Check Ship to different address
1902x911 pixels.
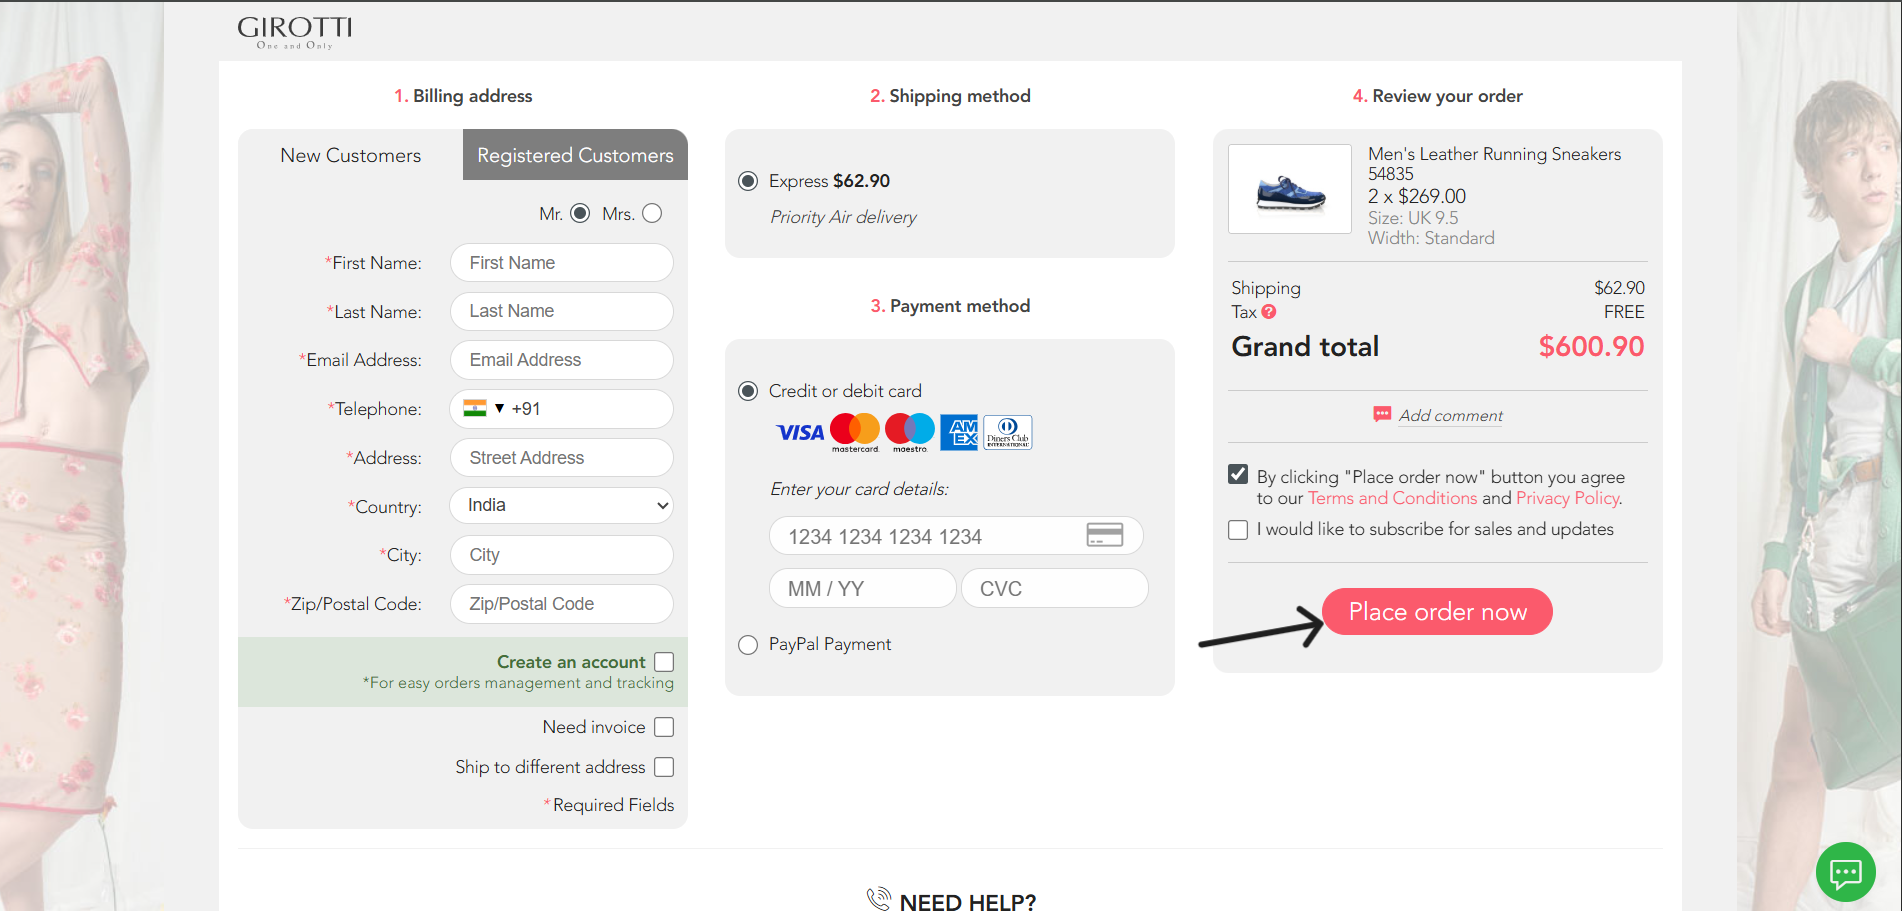664,767
